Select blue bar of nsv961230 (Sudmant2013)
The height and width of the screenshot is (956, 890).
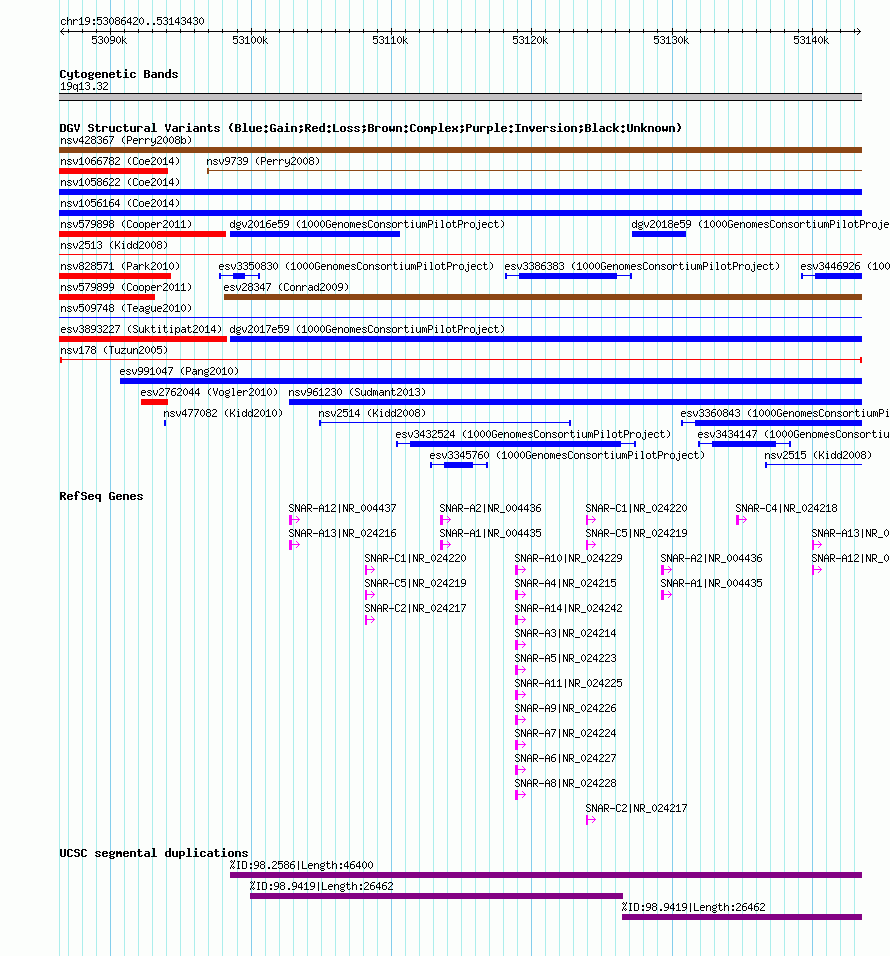click(575, 402)
